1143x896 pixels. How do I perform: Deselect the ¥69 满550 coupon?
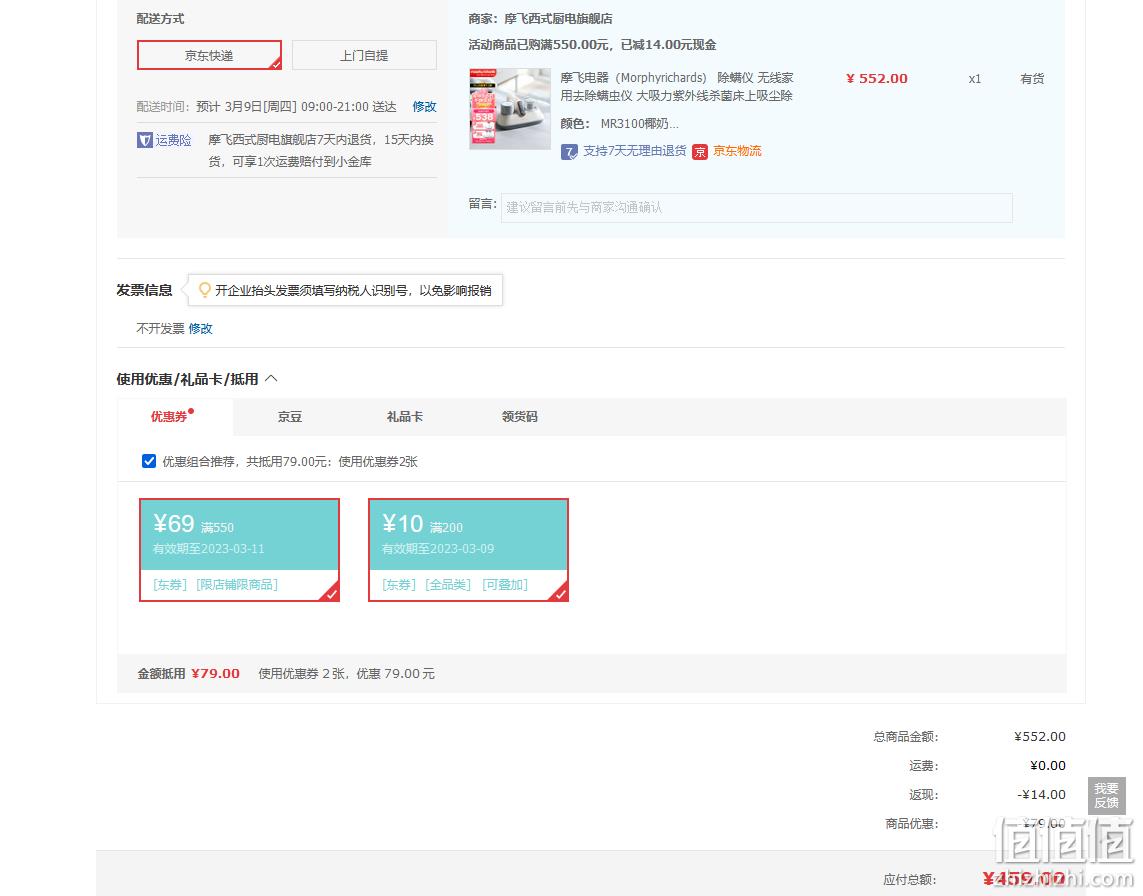pyautogui.click(x=239, y=550)
